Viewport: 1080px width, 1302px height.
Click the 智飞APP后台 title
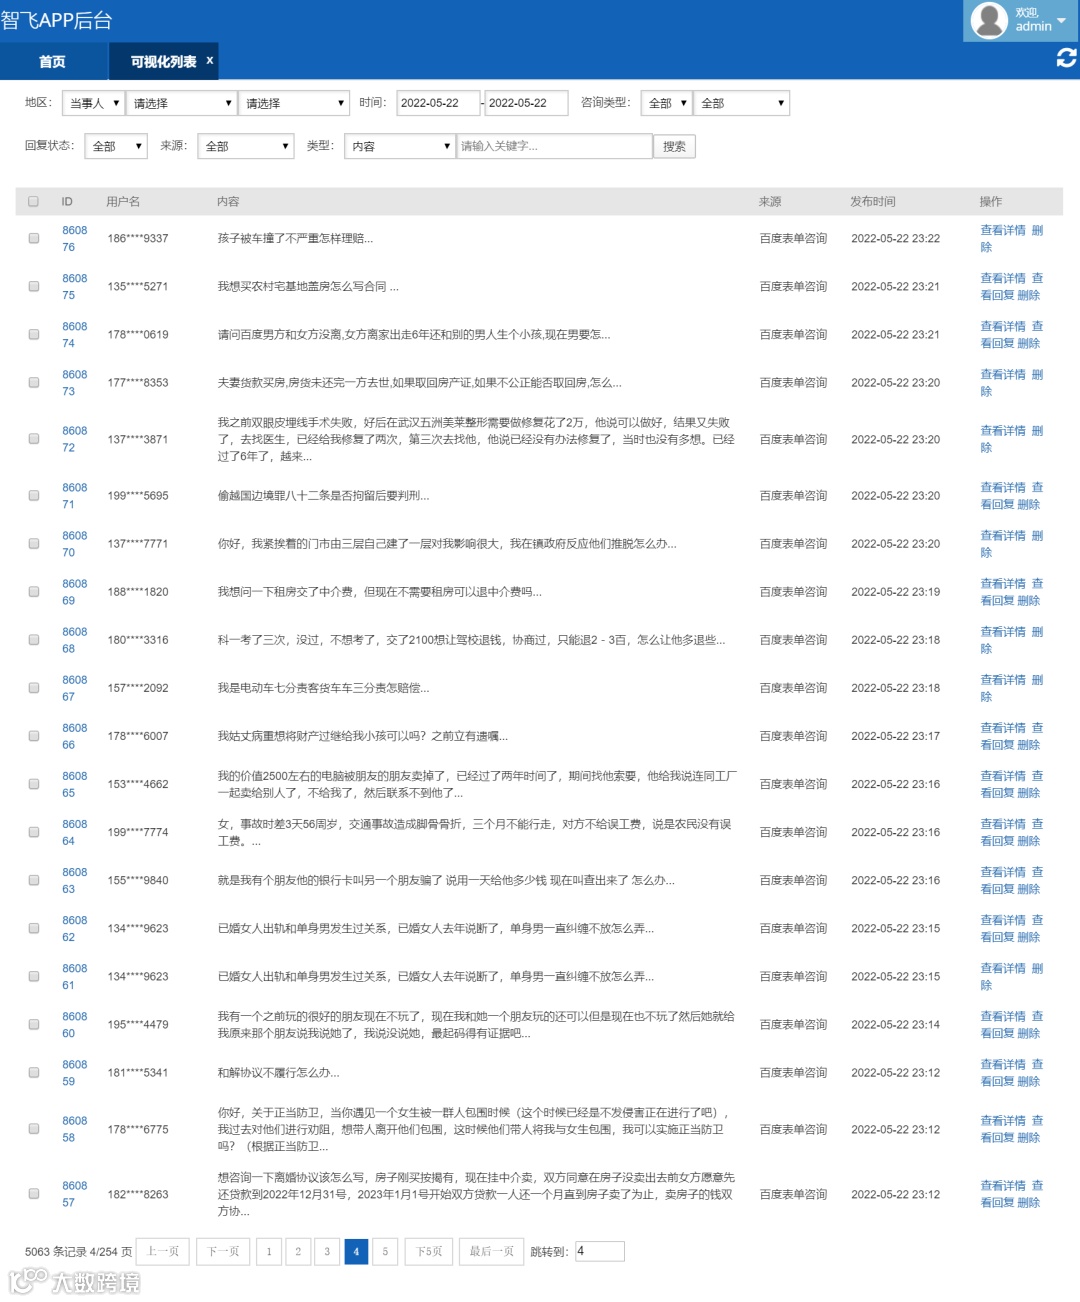57,20
